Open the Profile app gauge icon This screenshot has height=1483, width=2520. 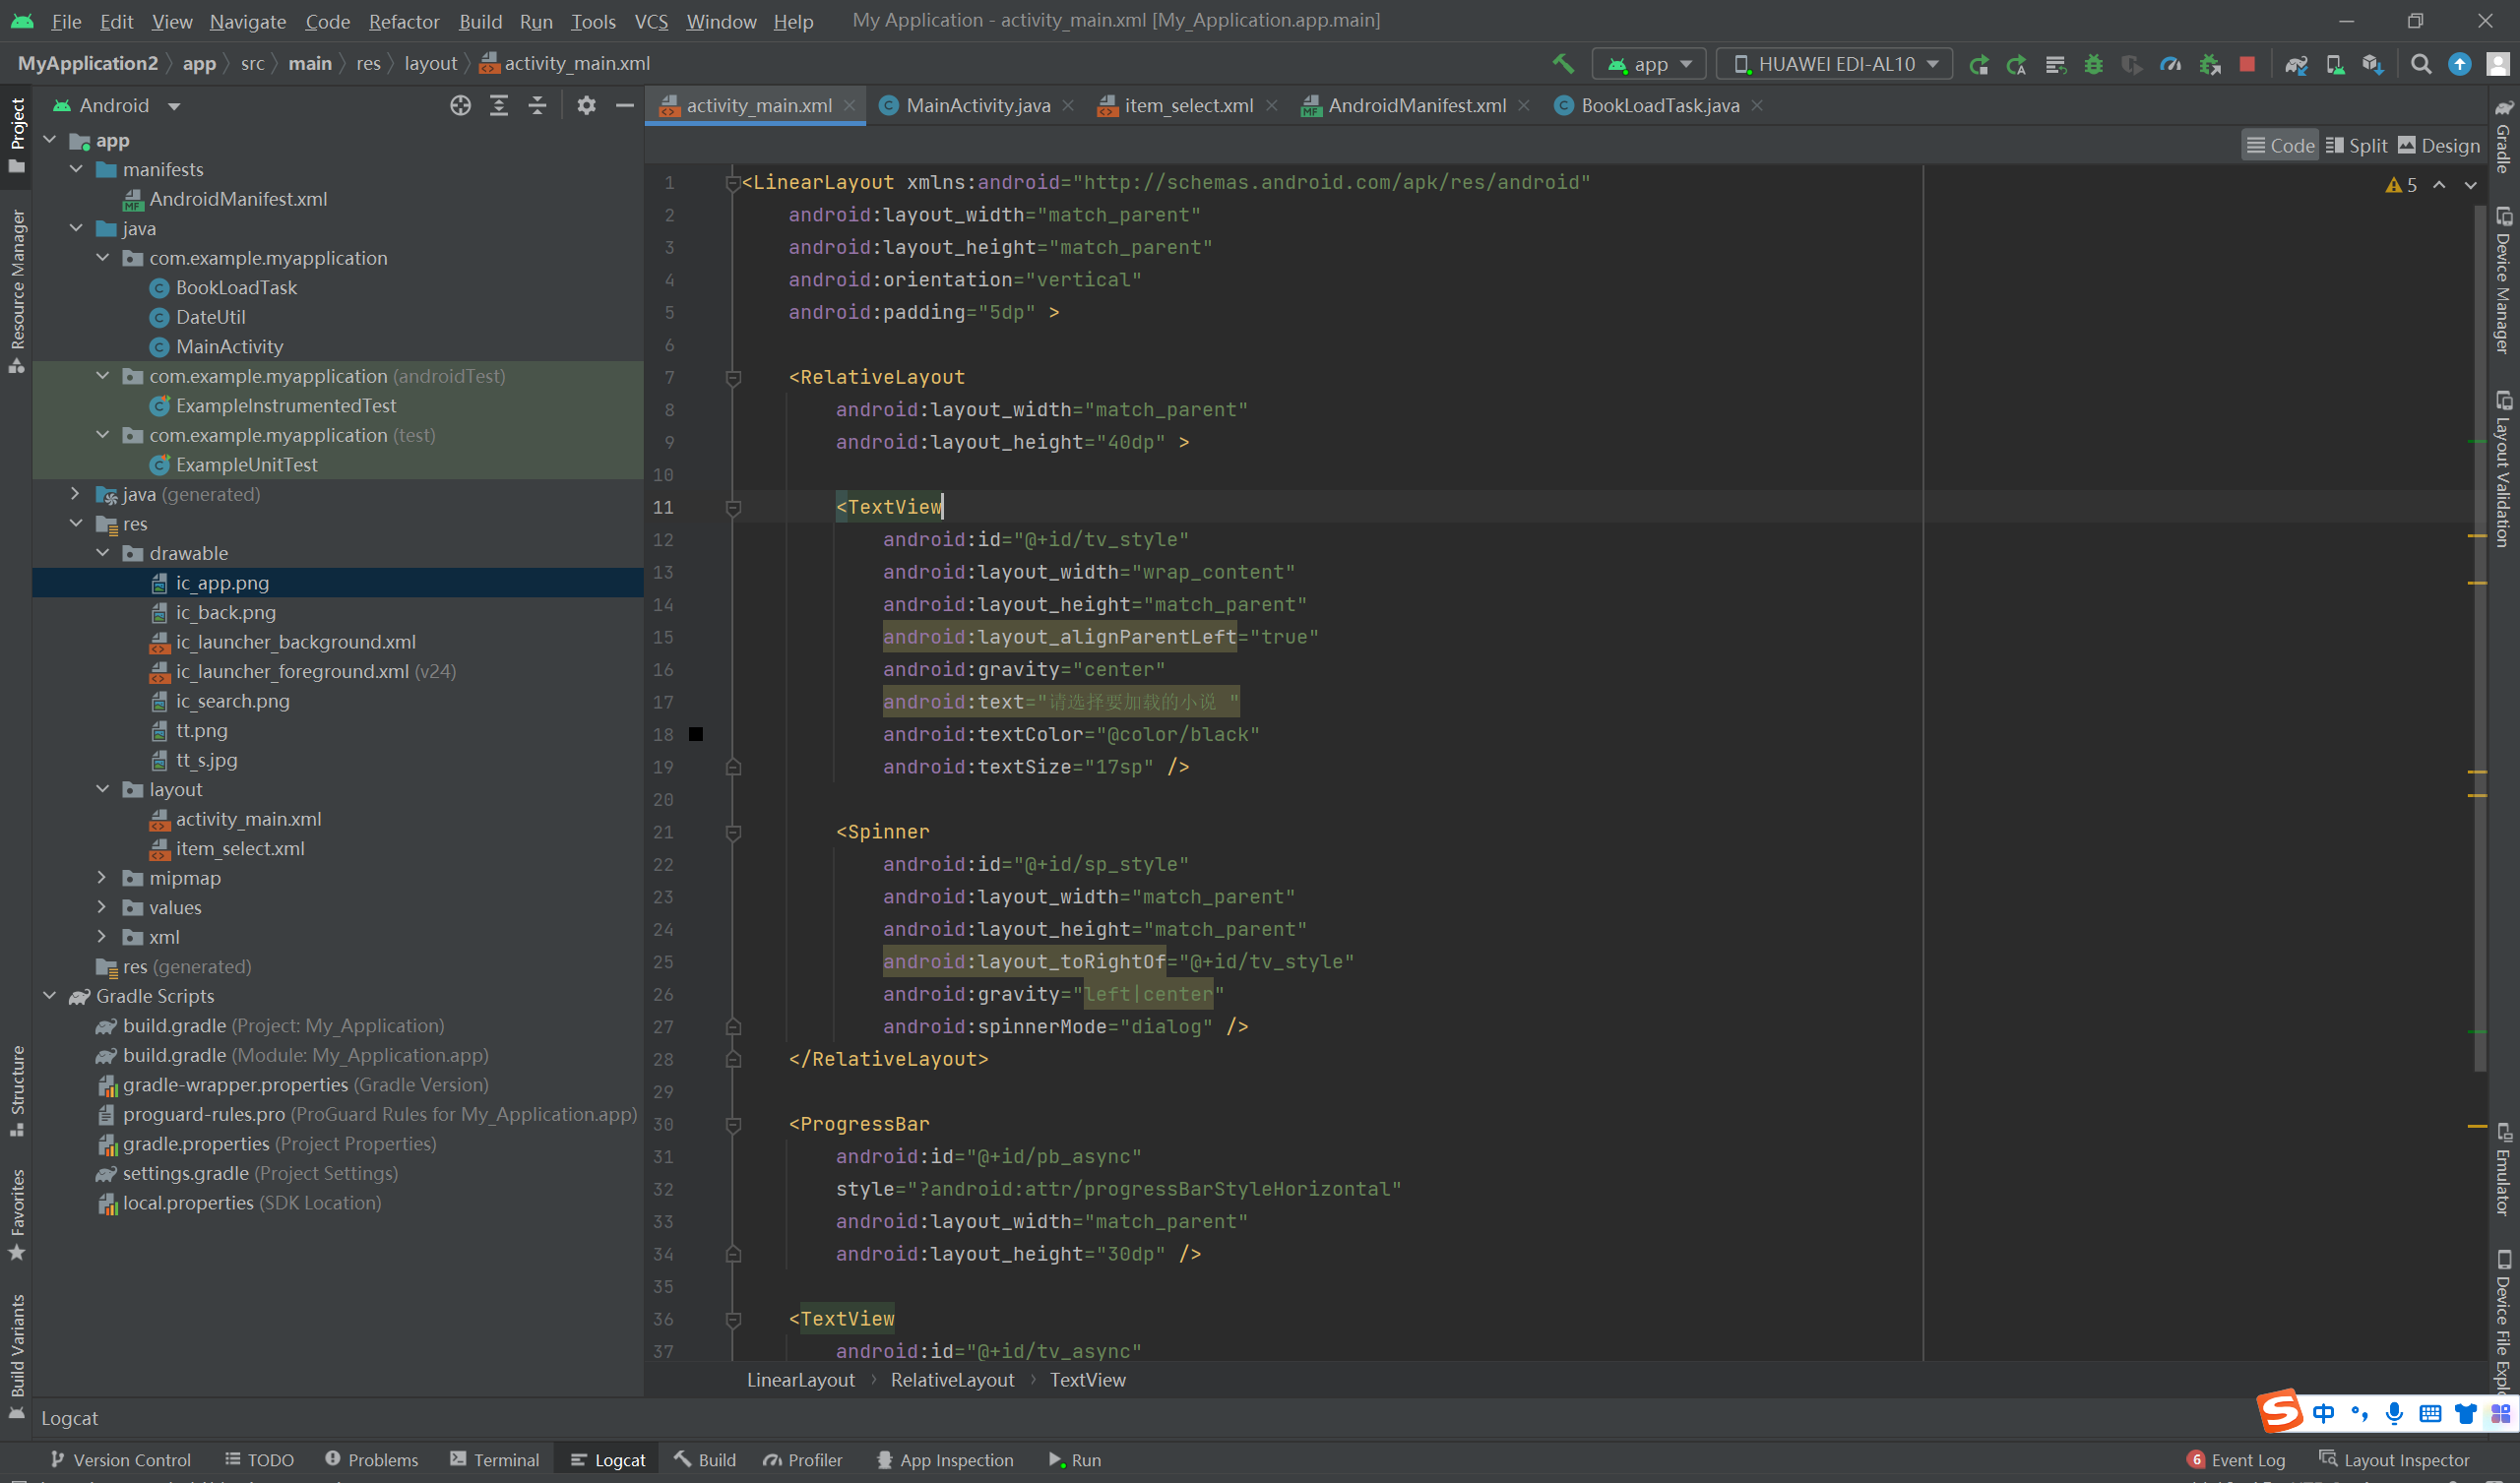[2170, 64]
